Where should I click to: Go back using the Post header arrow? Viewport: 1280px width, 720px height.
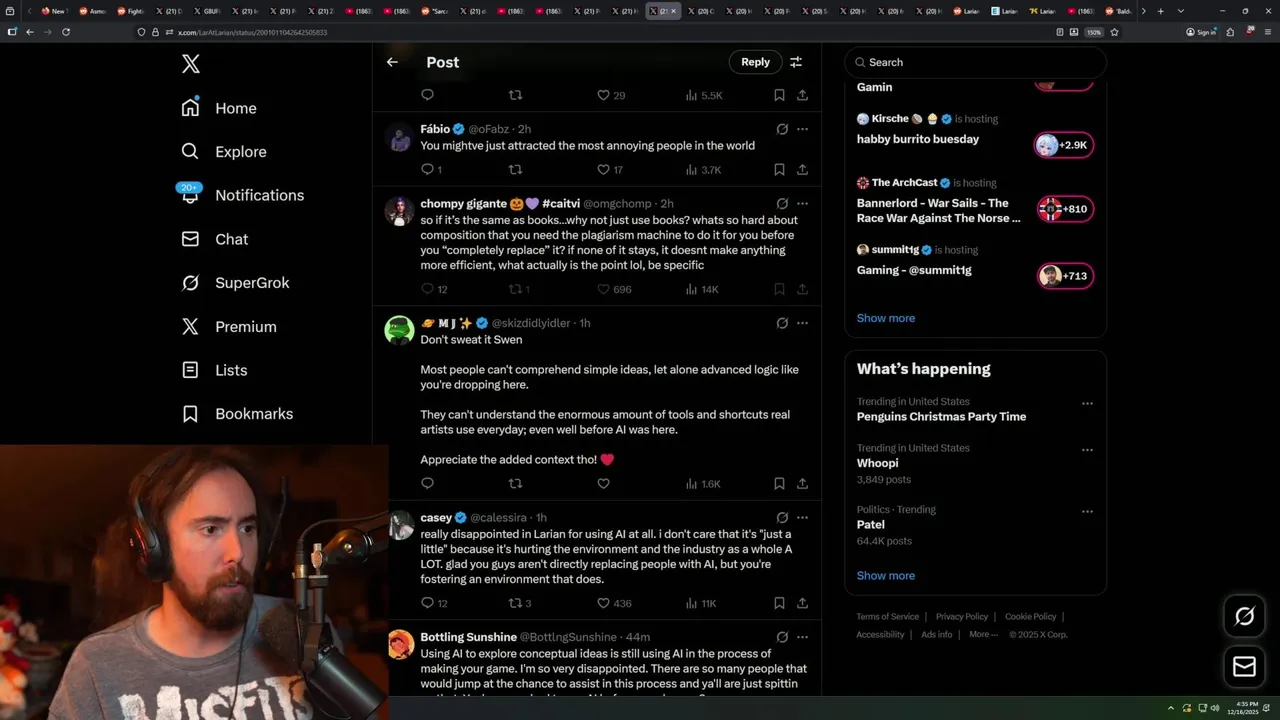coord(392,62)
